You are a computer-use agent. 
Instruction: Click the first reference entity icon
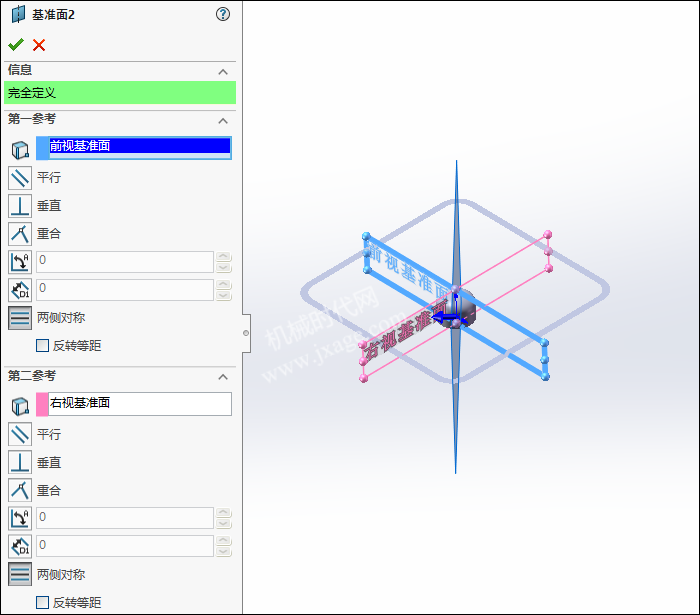pyautogui.click(x=20, y=150)
